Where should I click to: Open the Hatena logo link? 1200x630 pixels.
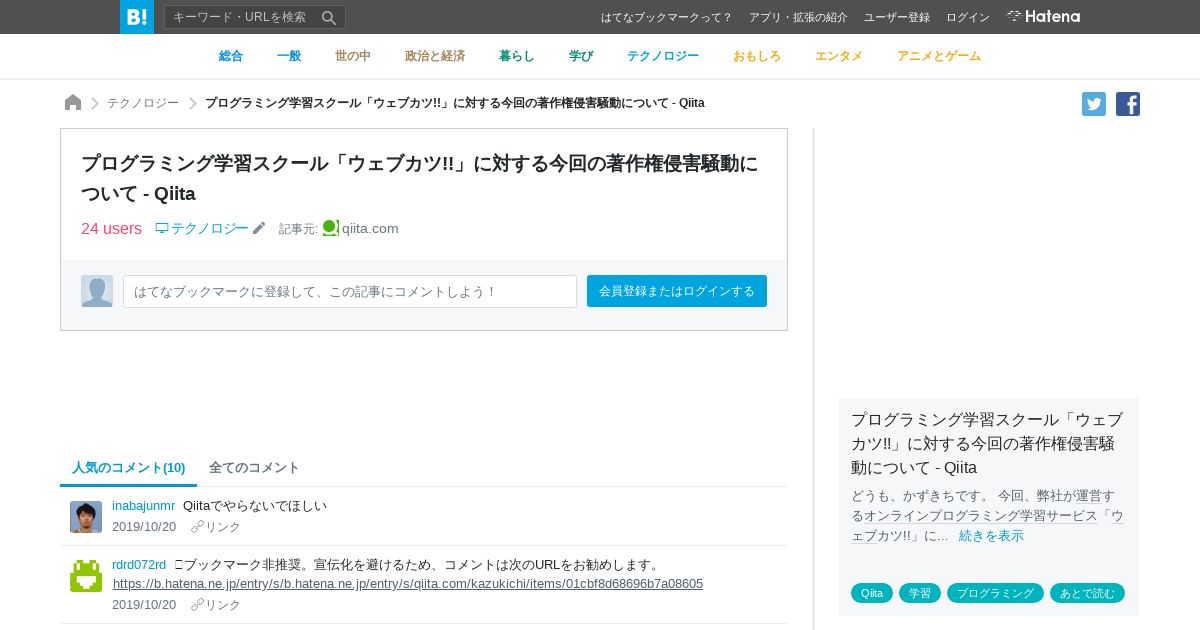pos(1043,16)
